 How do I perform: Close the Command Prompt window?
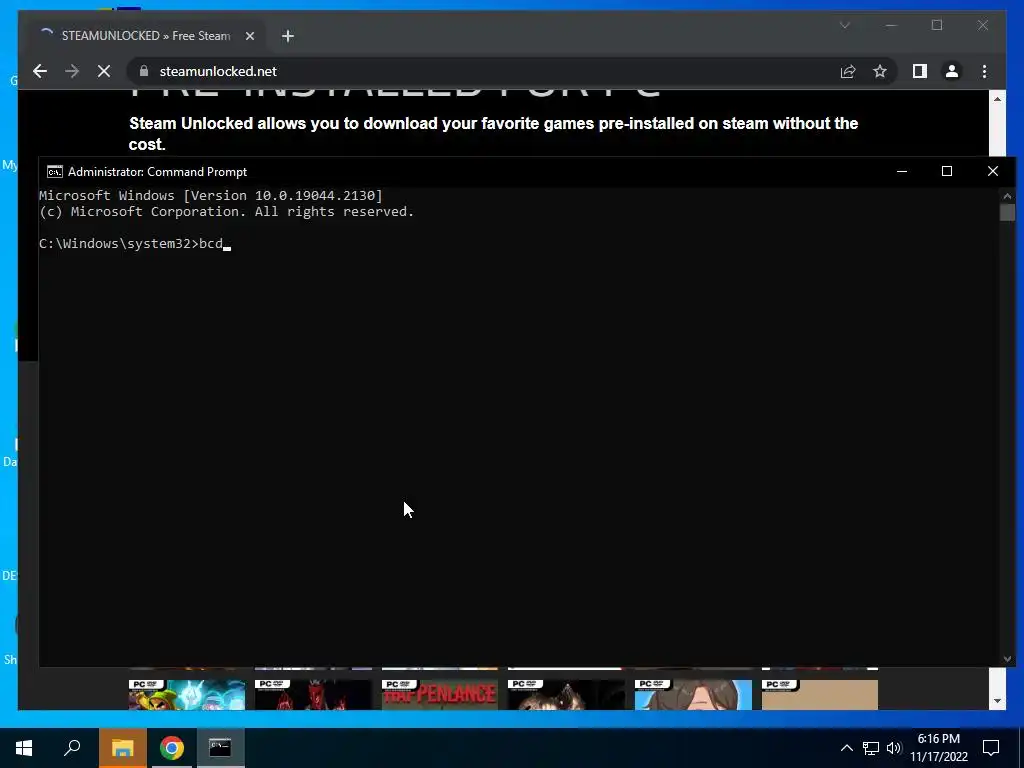point(993,171)
